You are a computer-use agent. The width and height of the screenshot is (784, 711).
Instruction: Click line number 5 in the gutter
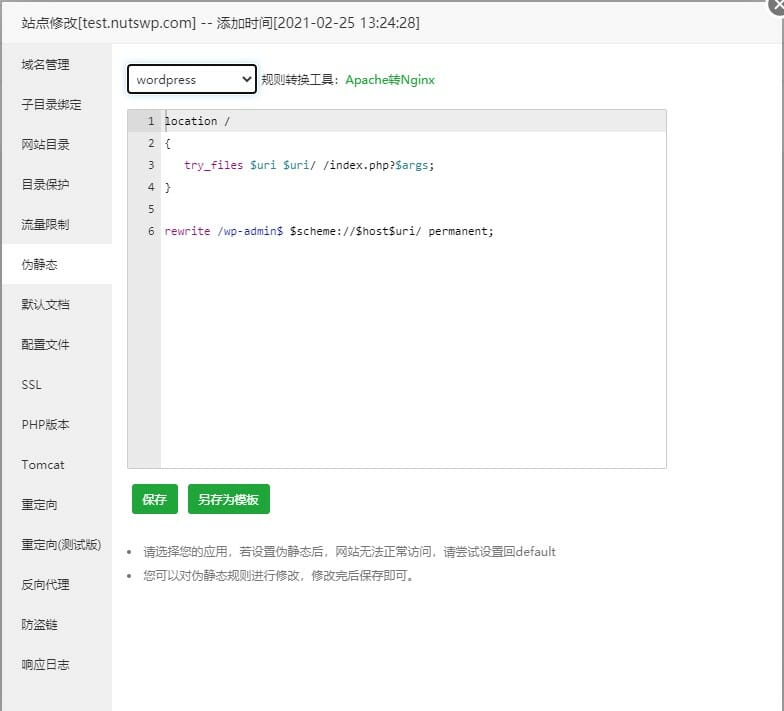(151, 209)
